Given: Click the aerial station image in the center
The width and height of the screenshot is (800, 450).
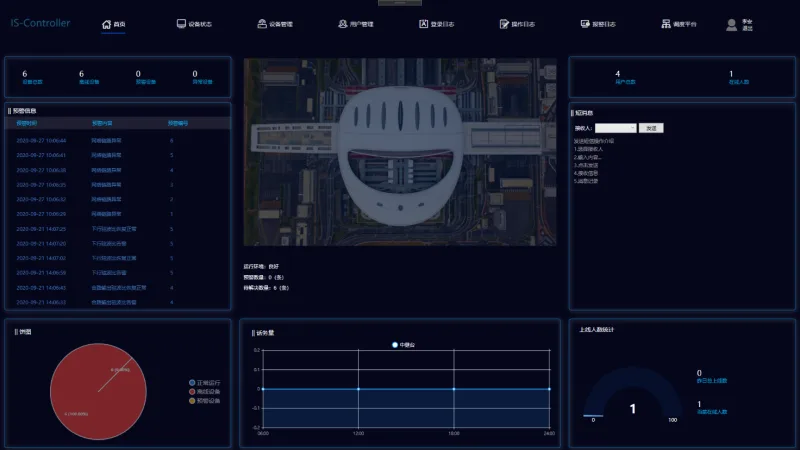Looking at the screenshot, I should 400,152.
